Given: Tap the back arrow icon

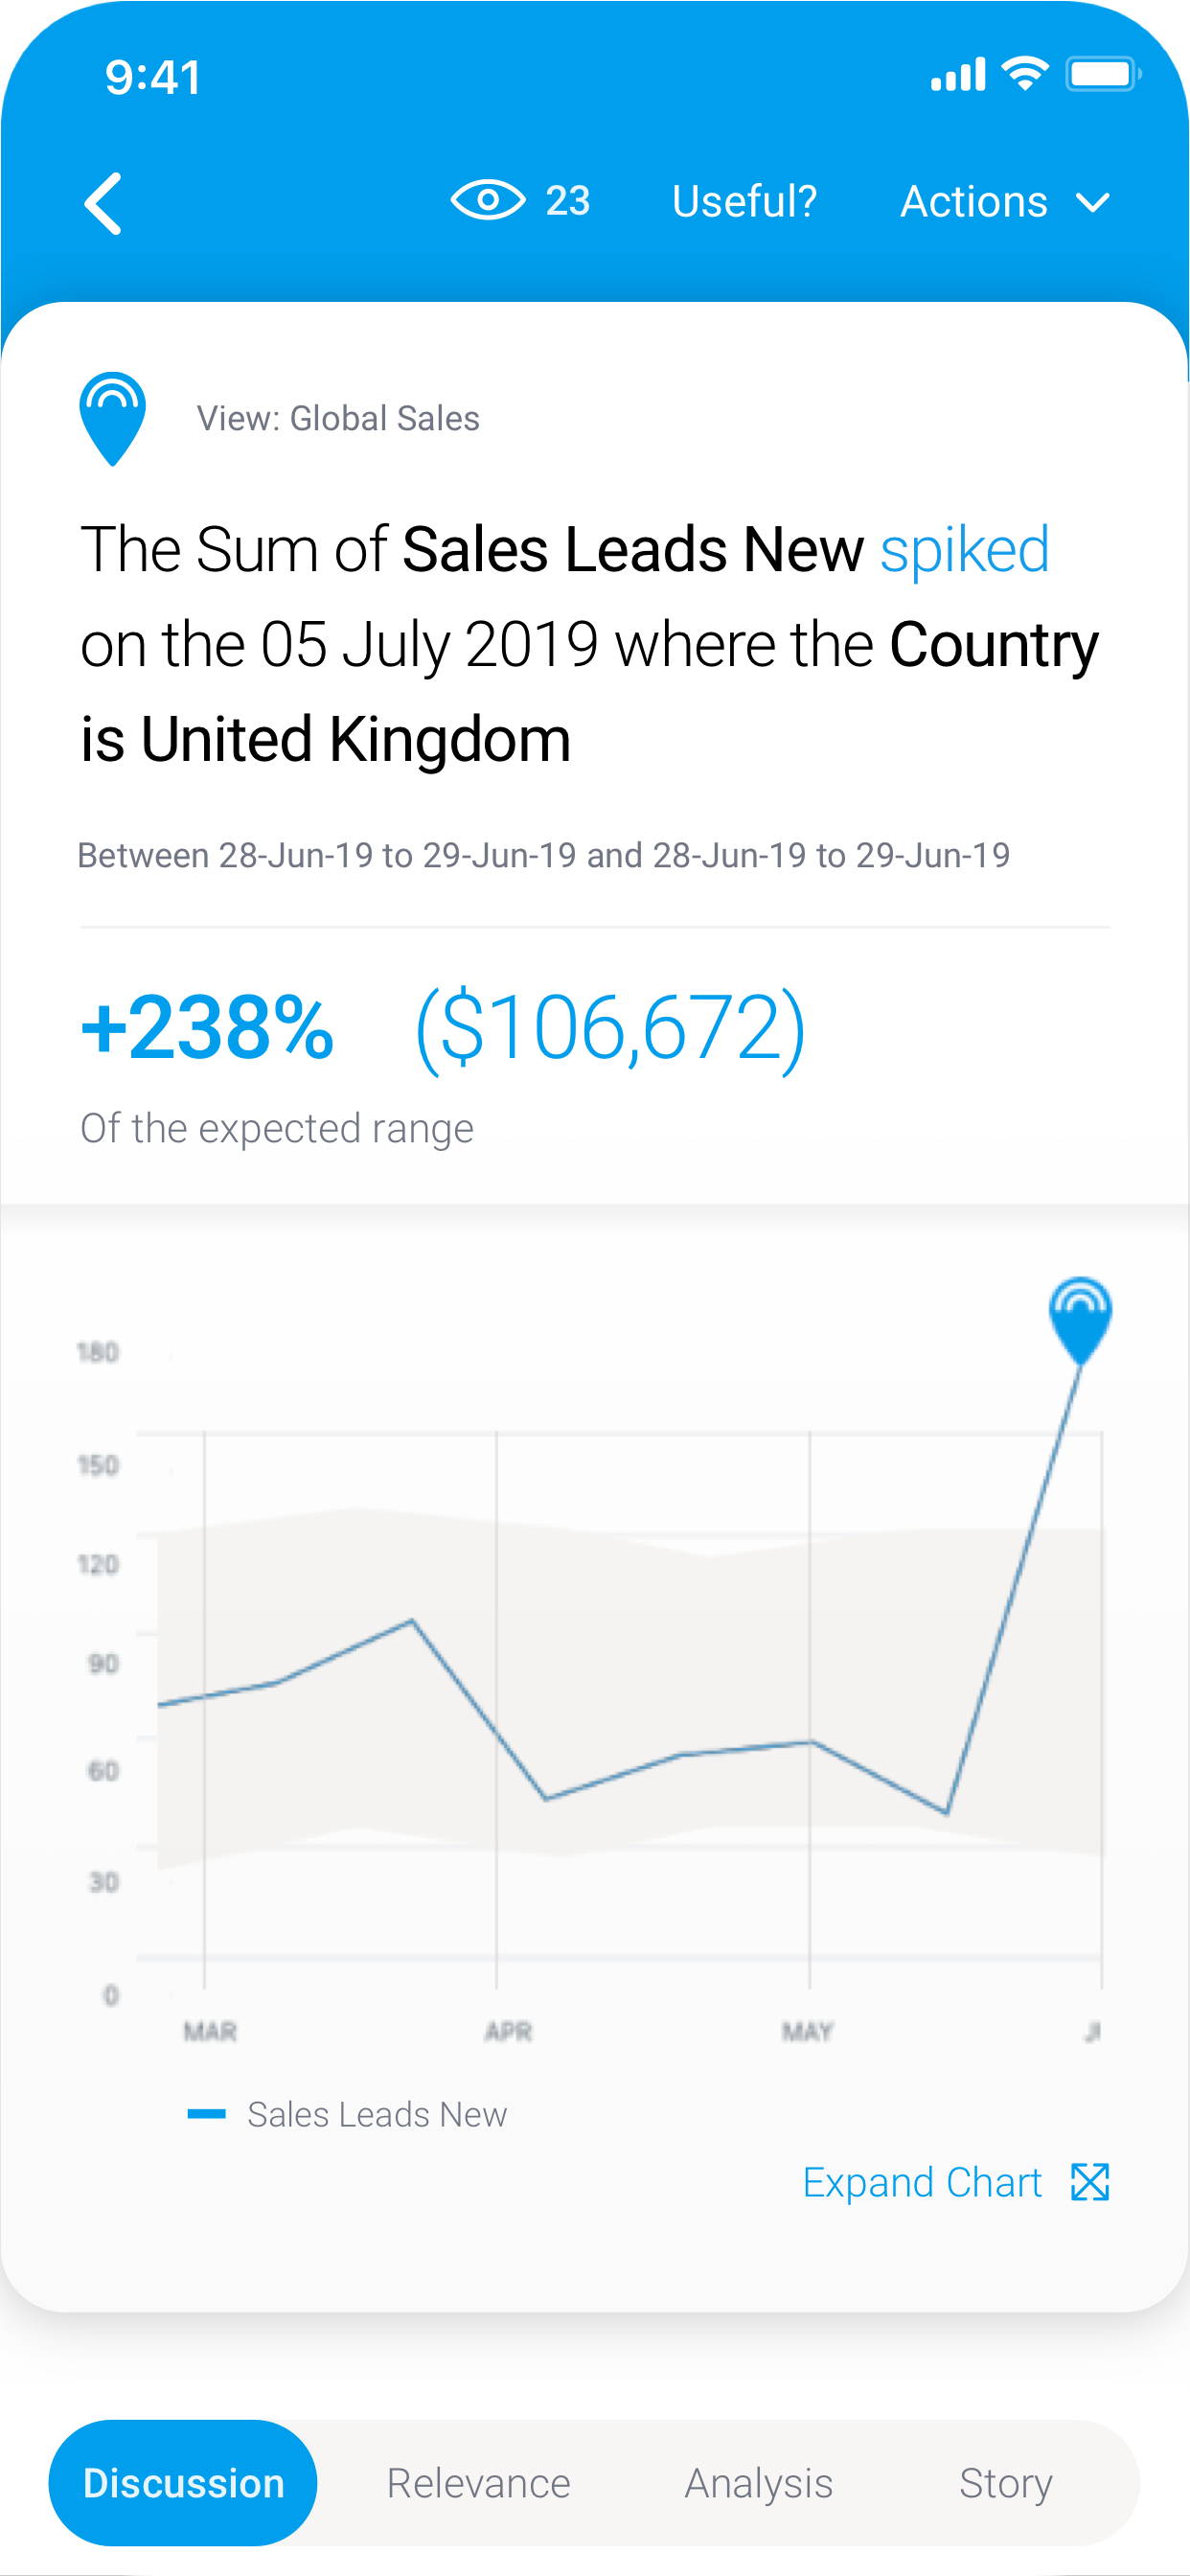Looking at the screenshot, I should click(103, 203).
